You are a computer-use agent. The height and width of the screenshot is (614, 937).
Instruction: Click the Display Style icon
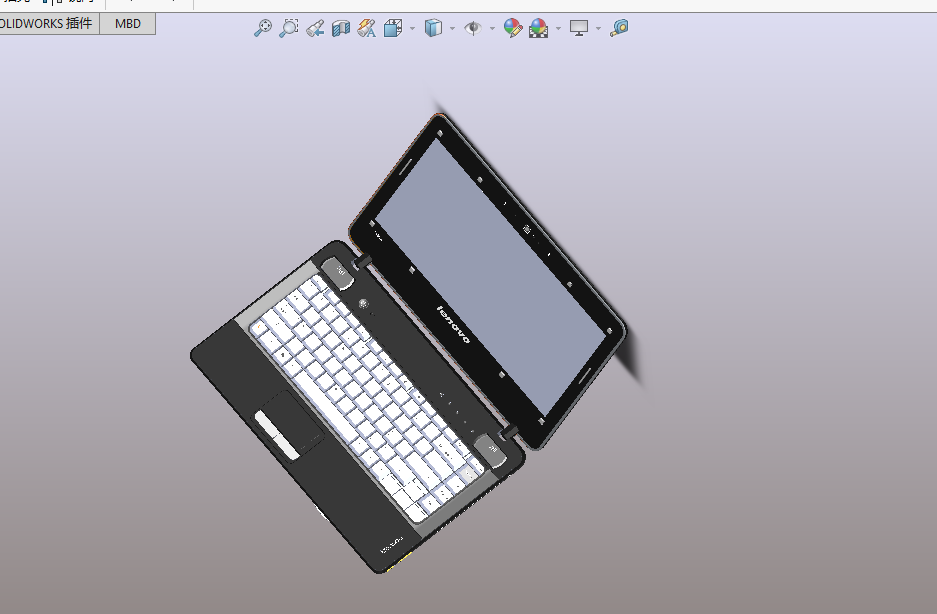tap(433, 28)
